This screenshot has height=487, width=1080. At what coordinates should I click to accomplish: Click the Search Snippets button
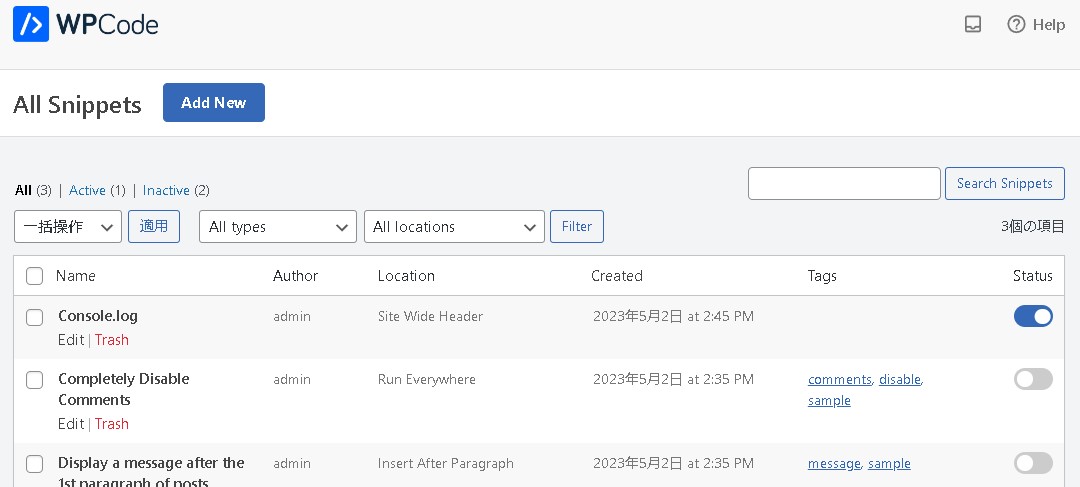(1004, 184)
